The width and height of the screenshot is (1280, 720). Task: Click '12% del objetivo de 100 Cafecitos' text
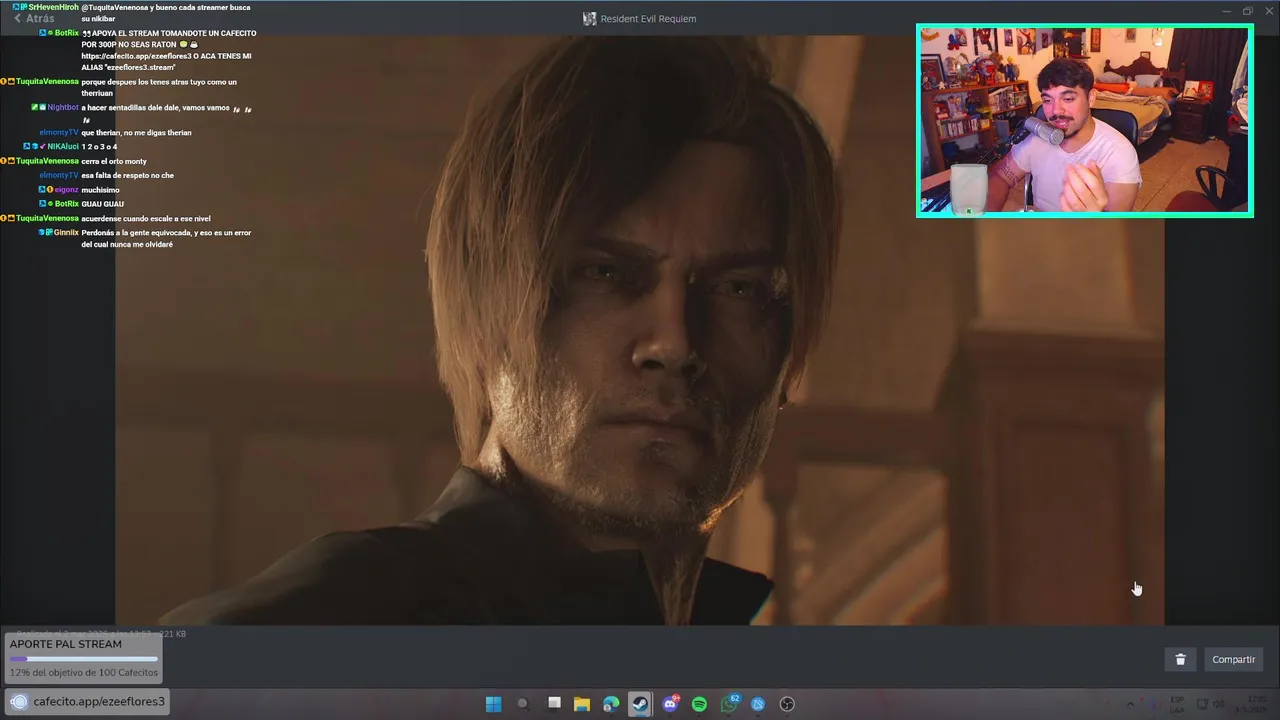tap(84, 673)
